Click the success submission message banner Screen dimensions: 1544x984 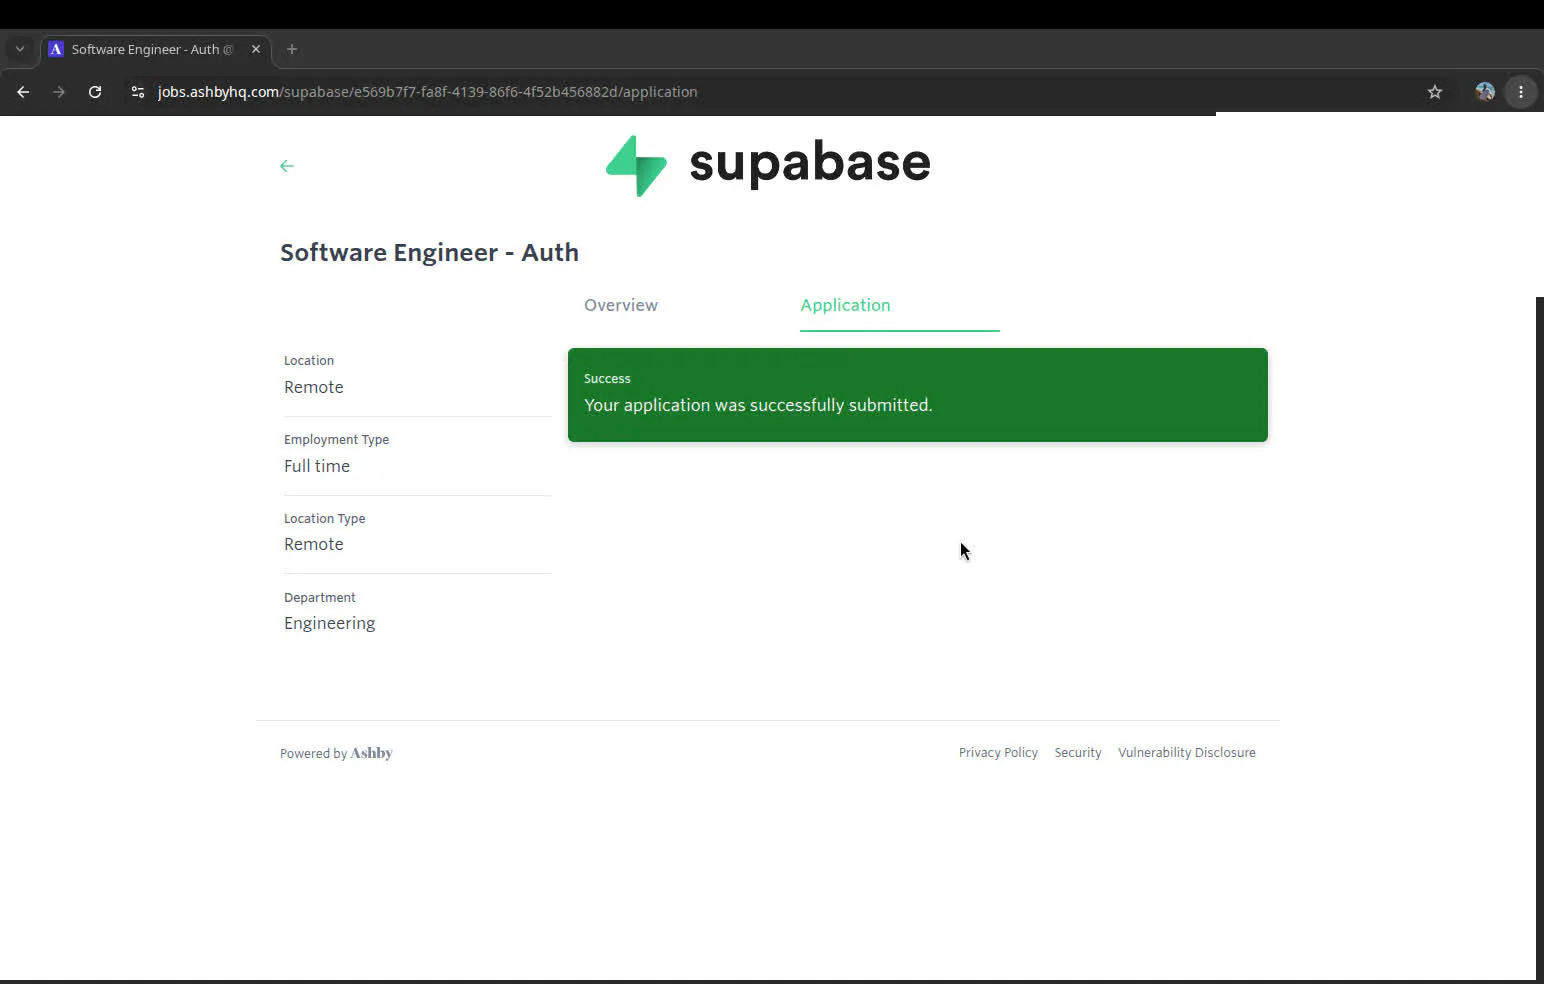coord(918,395)
